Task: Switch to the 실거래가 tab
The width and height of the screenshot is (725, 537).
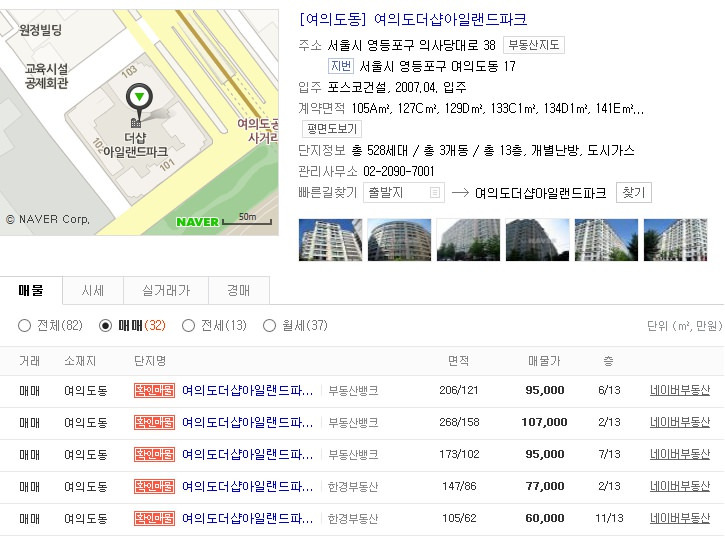Action: [x=166, y=290]
